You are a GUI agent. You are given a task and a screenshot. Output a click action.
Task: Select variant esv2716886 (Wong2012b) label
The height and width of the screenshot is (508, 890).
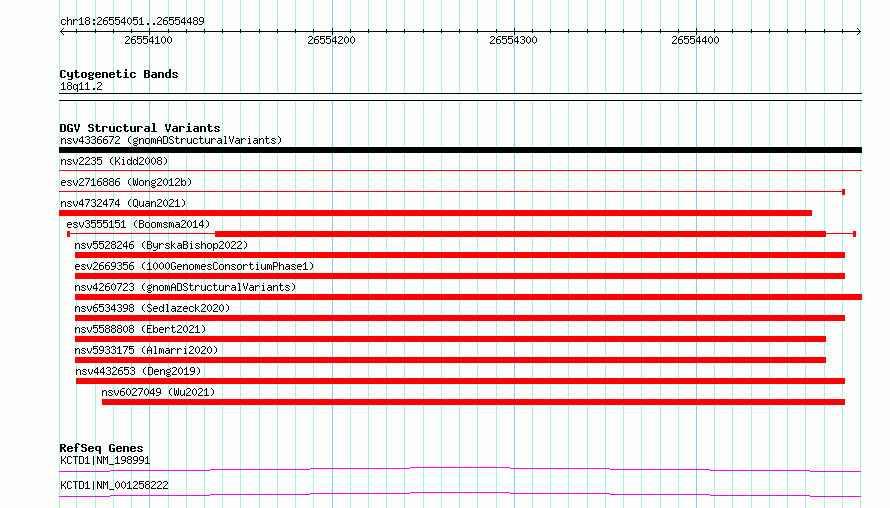(x=126, y=182)
